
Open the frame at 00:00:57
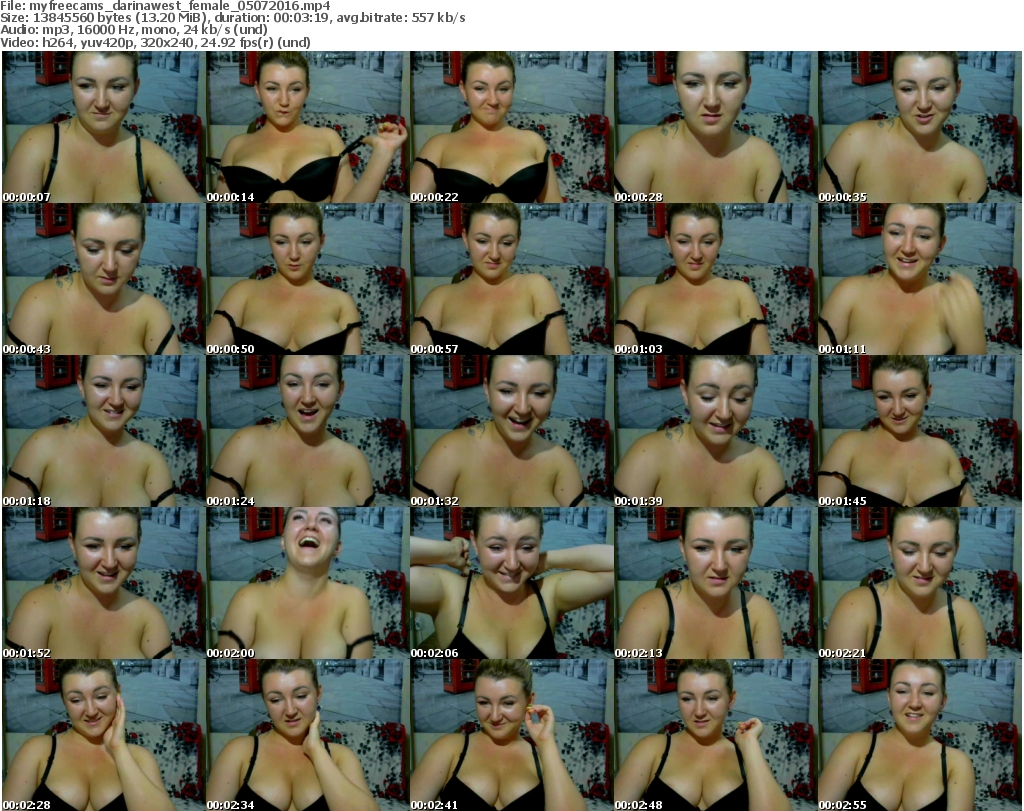click(511, 279)
